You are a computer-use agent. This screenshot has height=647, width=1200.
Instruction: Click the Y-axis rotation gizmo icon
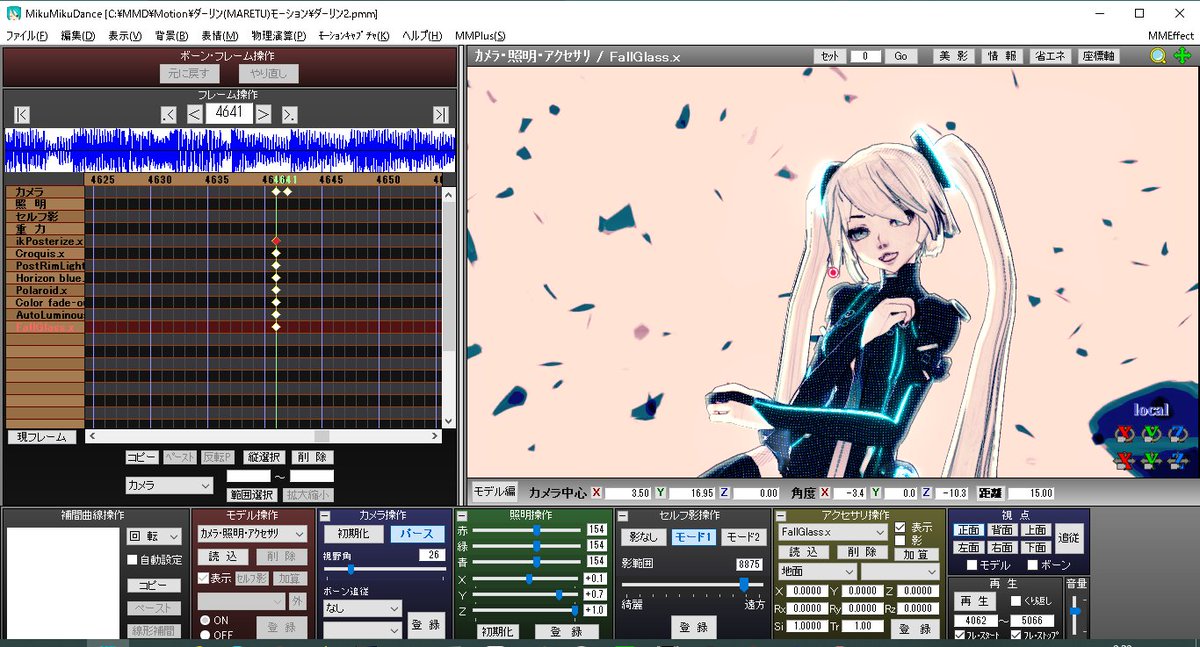click(x=1151, y=433)
